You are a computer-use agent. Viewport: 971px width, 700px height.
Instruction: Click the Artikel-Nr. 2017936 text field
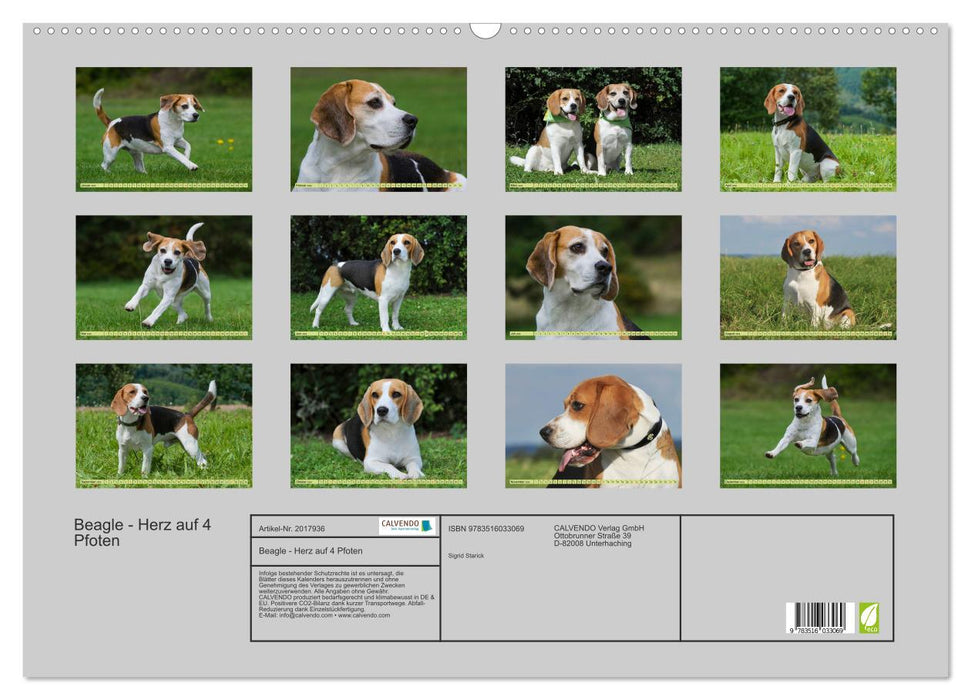coord(292,529)
